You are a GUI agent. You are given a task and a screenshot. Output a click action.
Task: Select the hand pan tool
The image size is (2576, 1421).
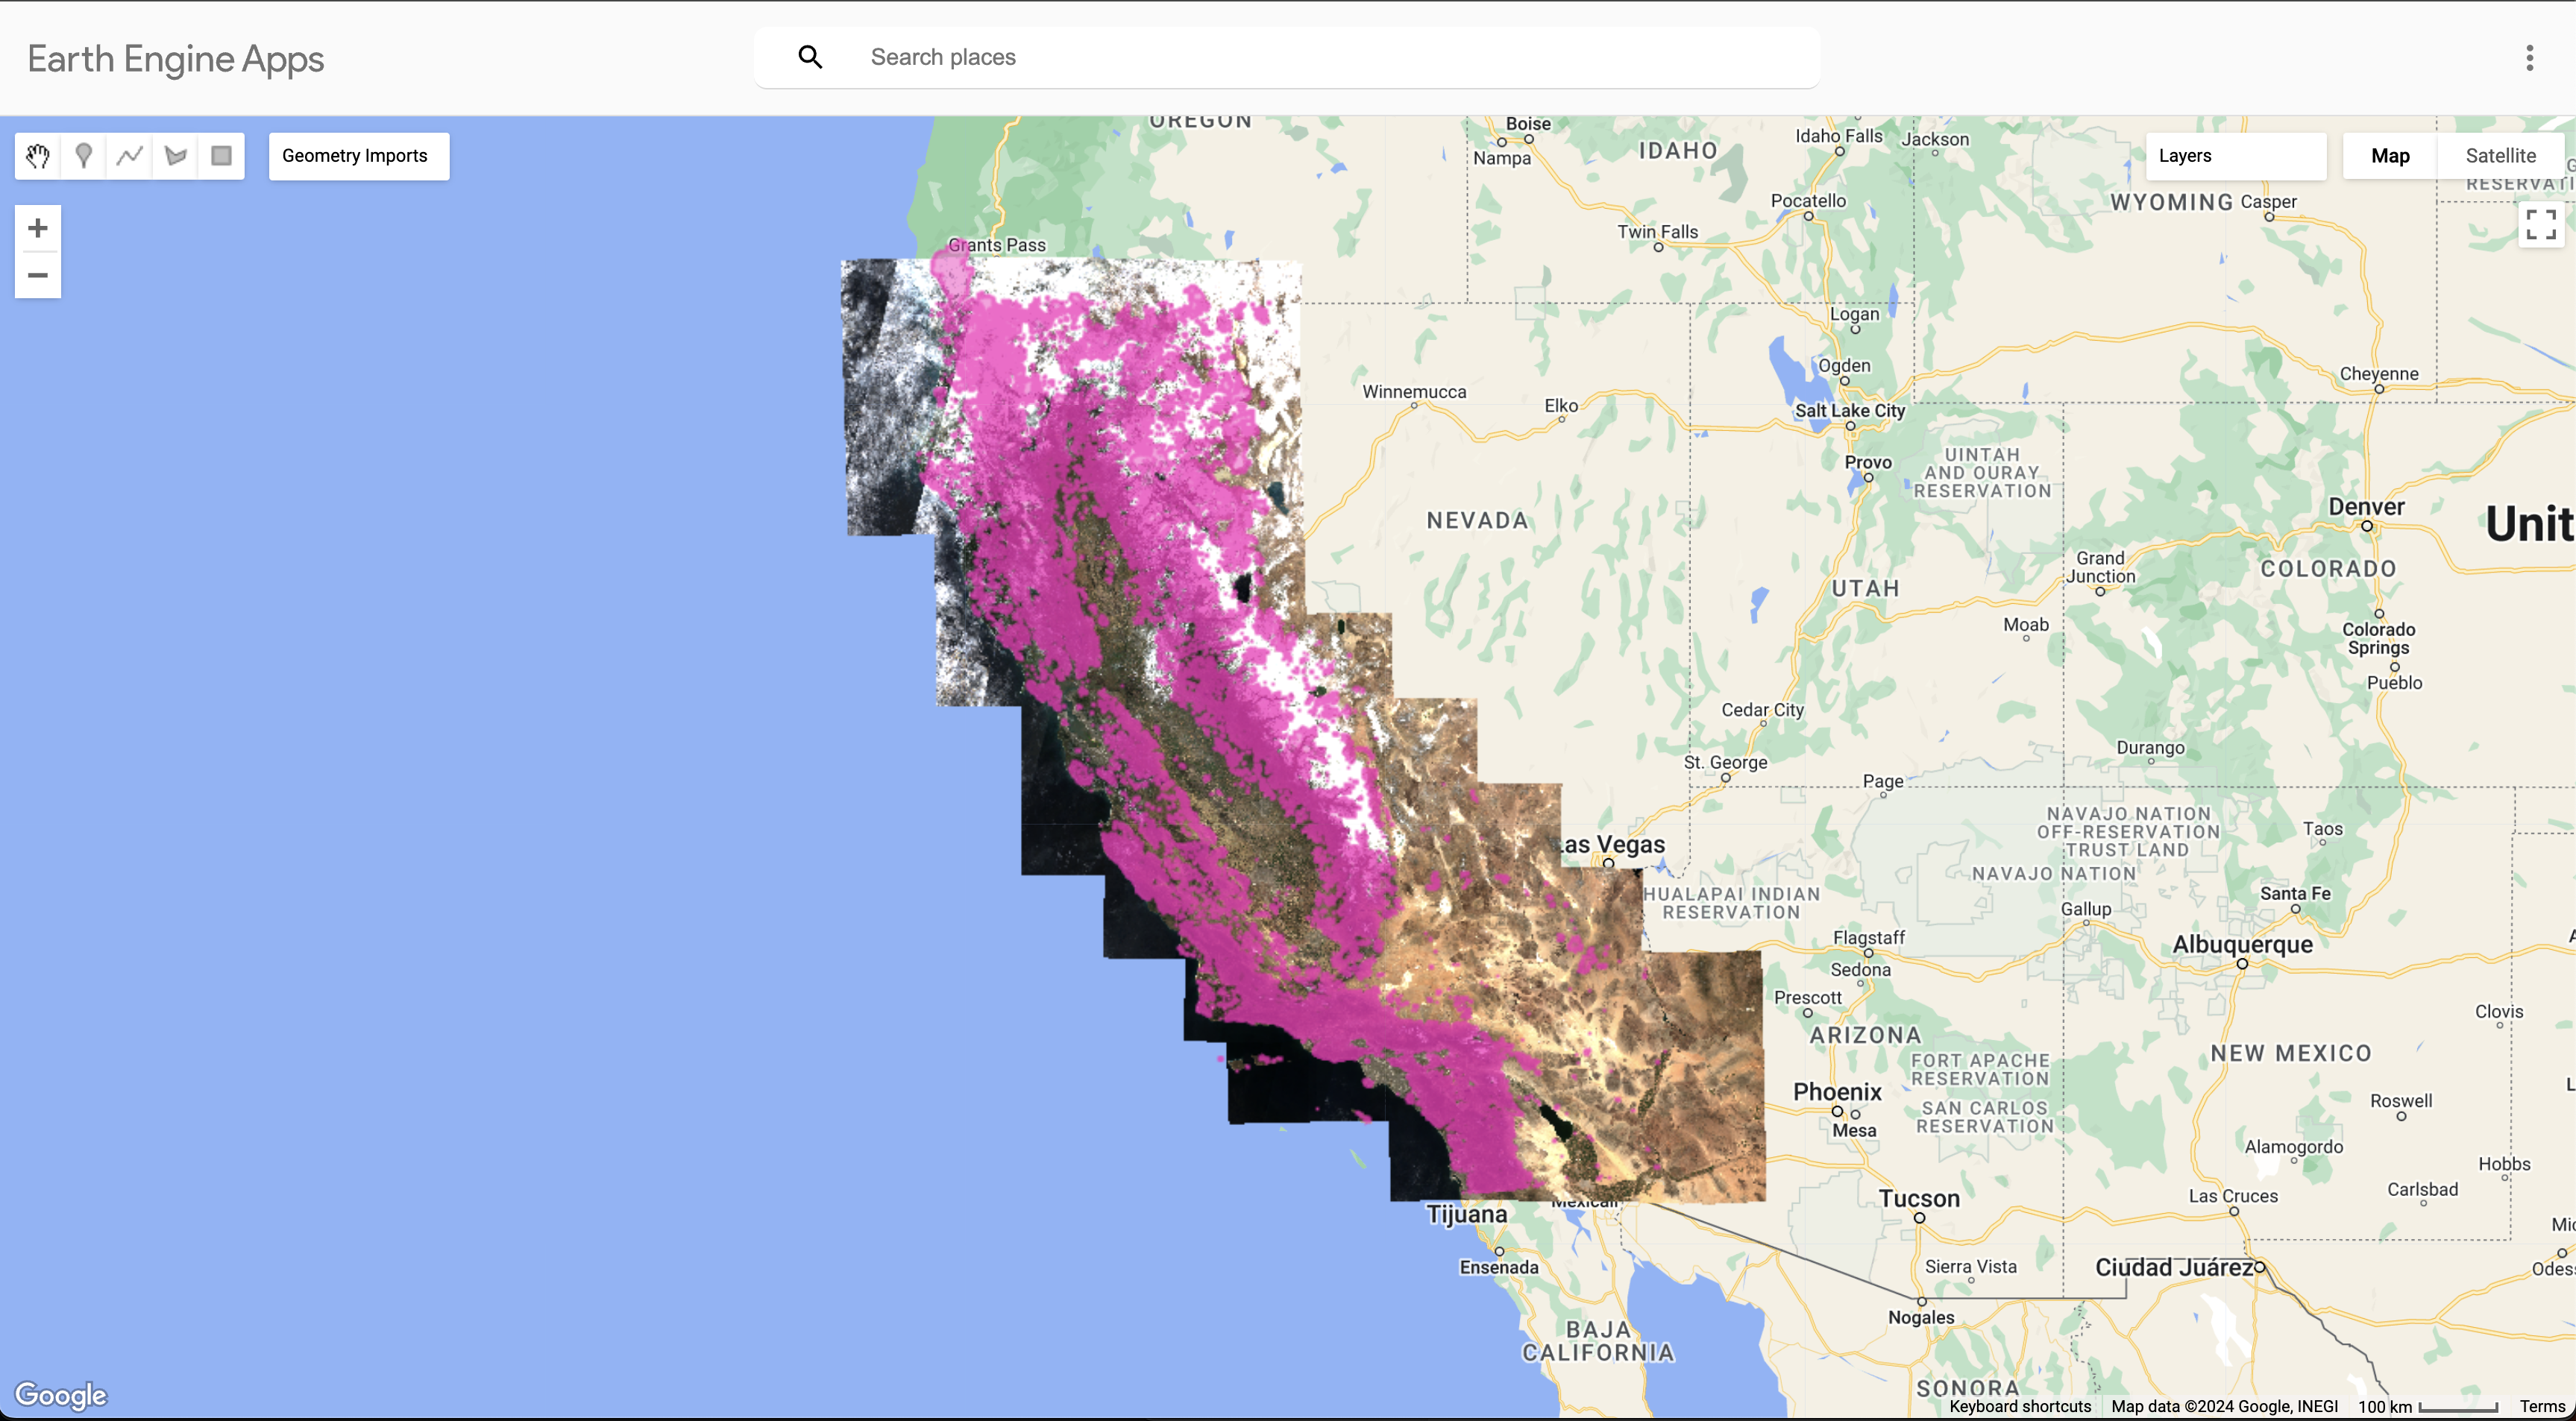point(38,156)
